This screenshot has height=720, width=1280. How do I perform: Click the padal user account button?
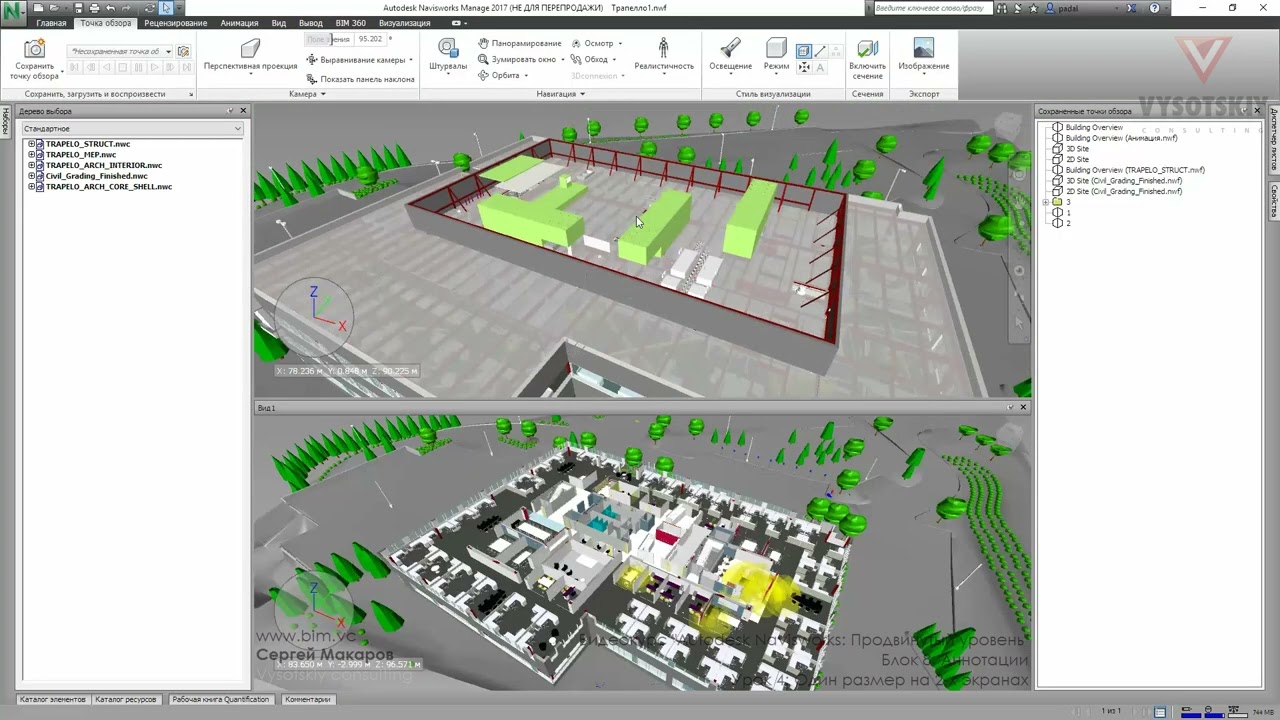coord(1063,8)
